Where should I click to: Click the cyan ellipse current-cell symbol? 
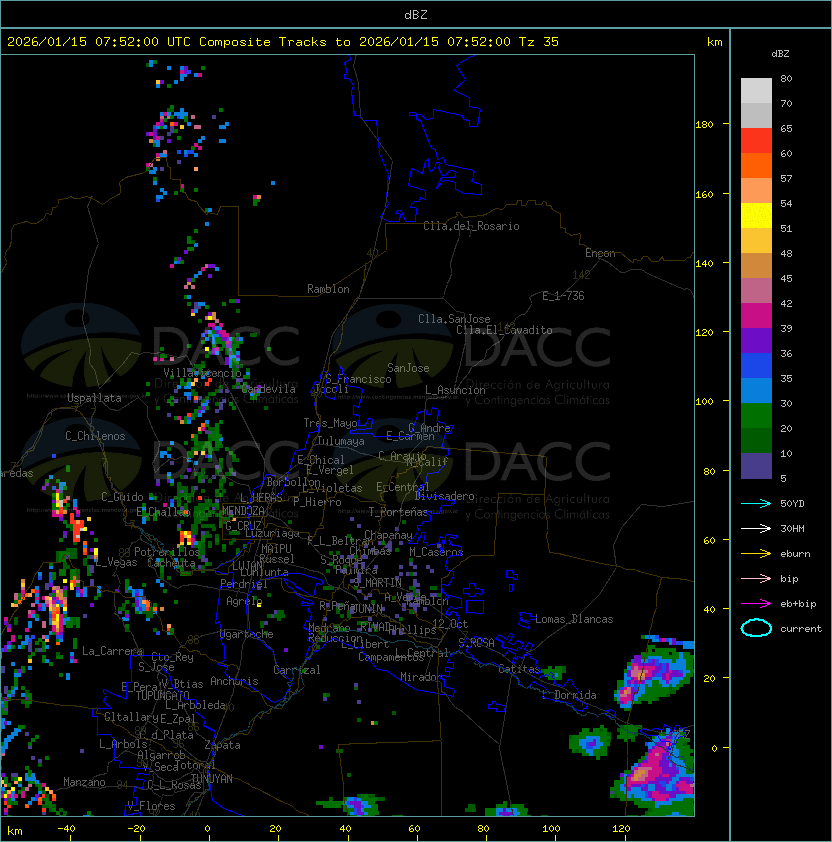click(x=756, y=628)
